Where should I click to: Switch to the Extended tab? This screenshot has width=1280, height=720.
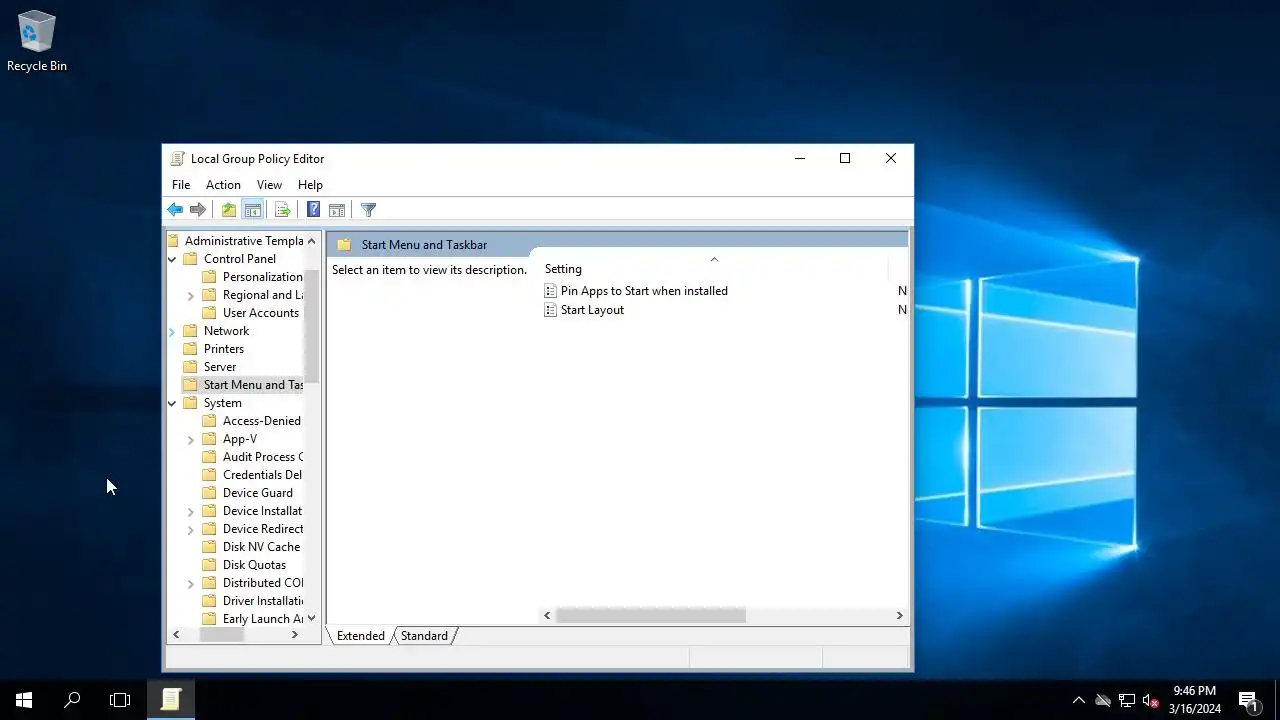(360, 636)
